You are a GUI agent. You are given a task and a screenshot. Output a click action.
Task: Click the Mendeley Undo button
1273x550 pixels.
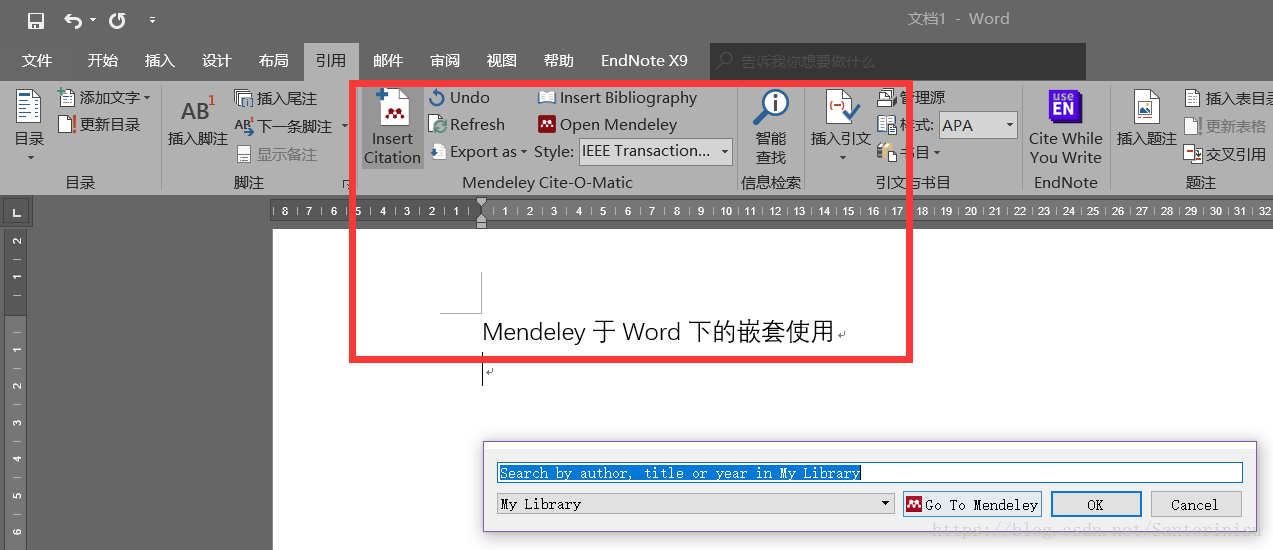click(x=459, y=98)
